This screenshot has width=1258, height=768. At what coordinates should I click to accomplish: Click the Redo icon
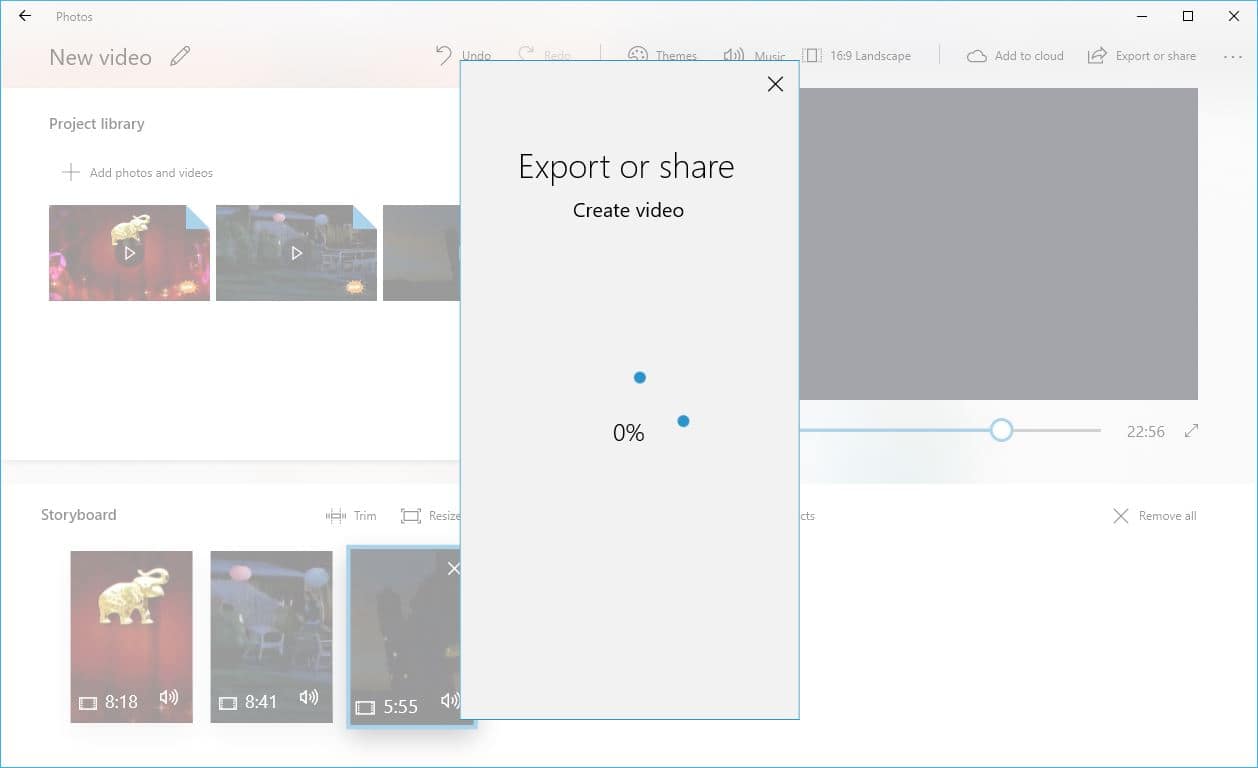[527, 55]
